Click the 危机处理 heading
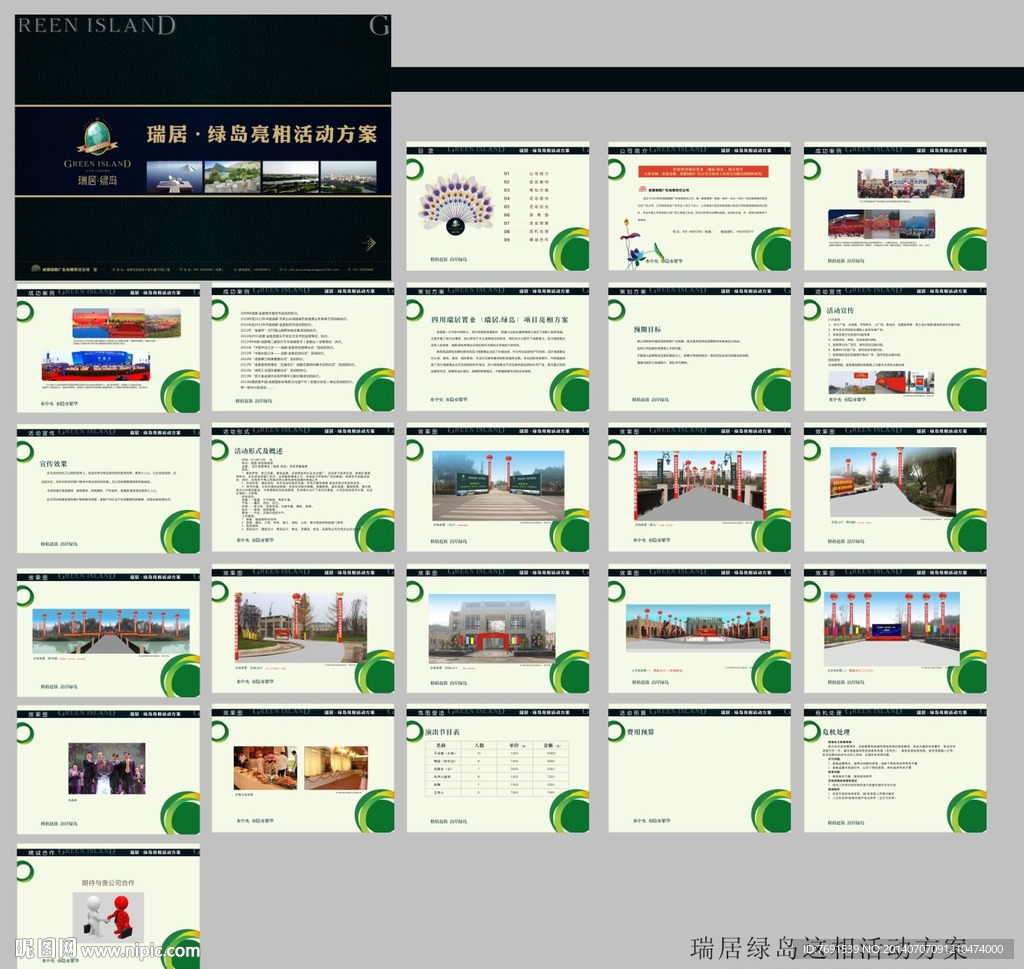 click(836, 733)
